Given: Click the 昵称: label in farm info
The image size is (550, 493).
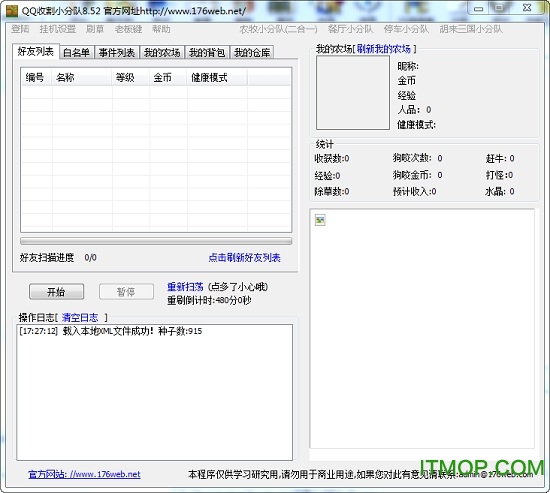Looking at the screenshot, I should [408, 66].
